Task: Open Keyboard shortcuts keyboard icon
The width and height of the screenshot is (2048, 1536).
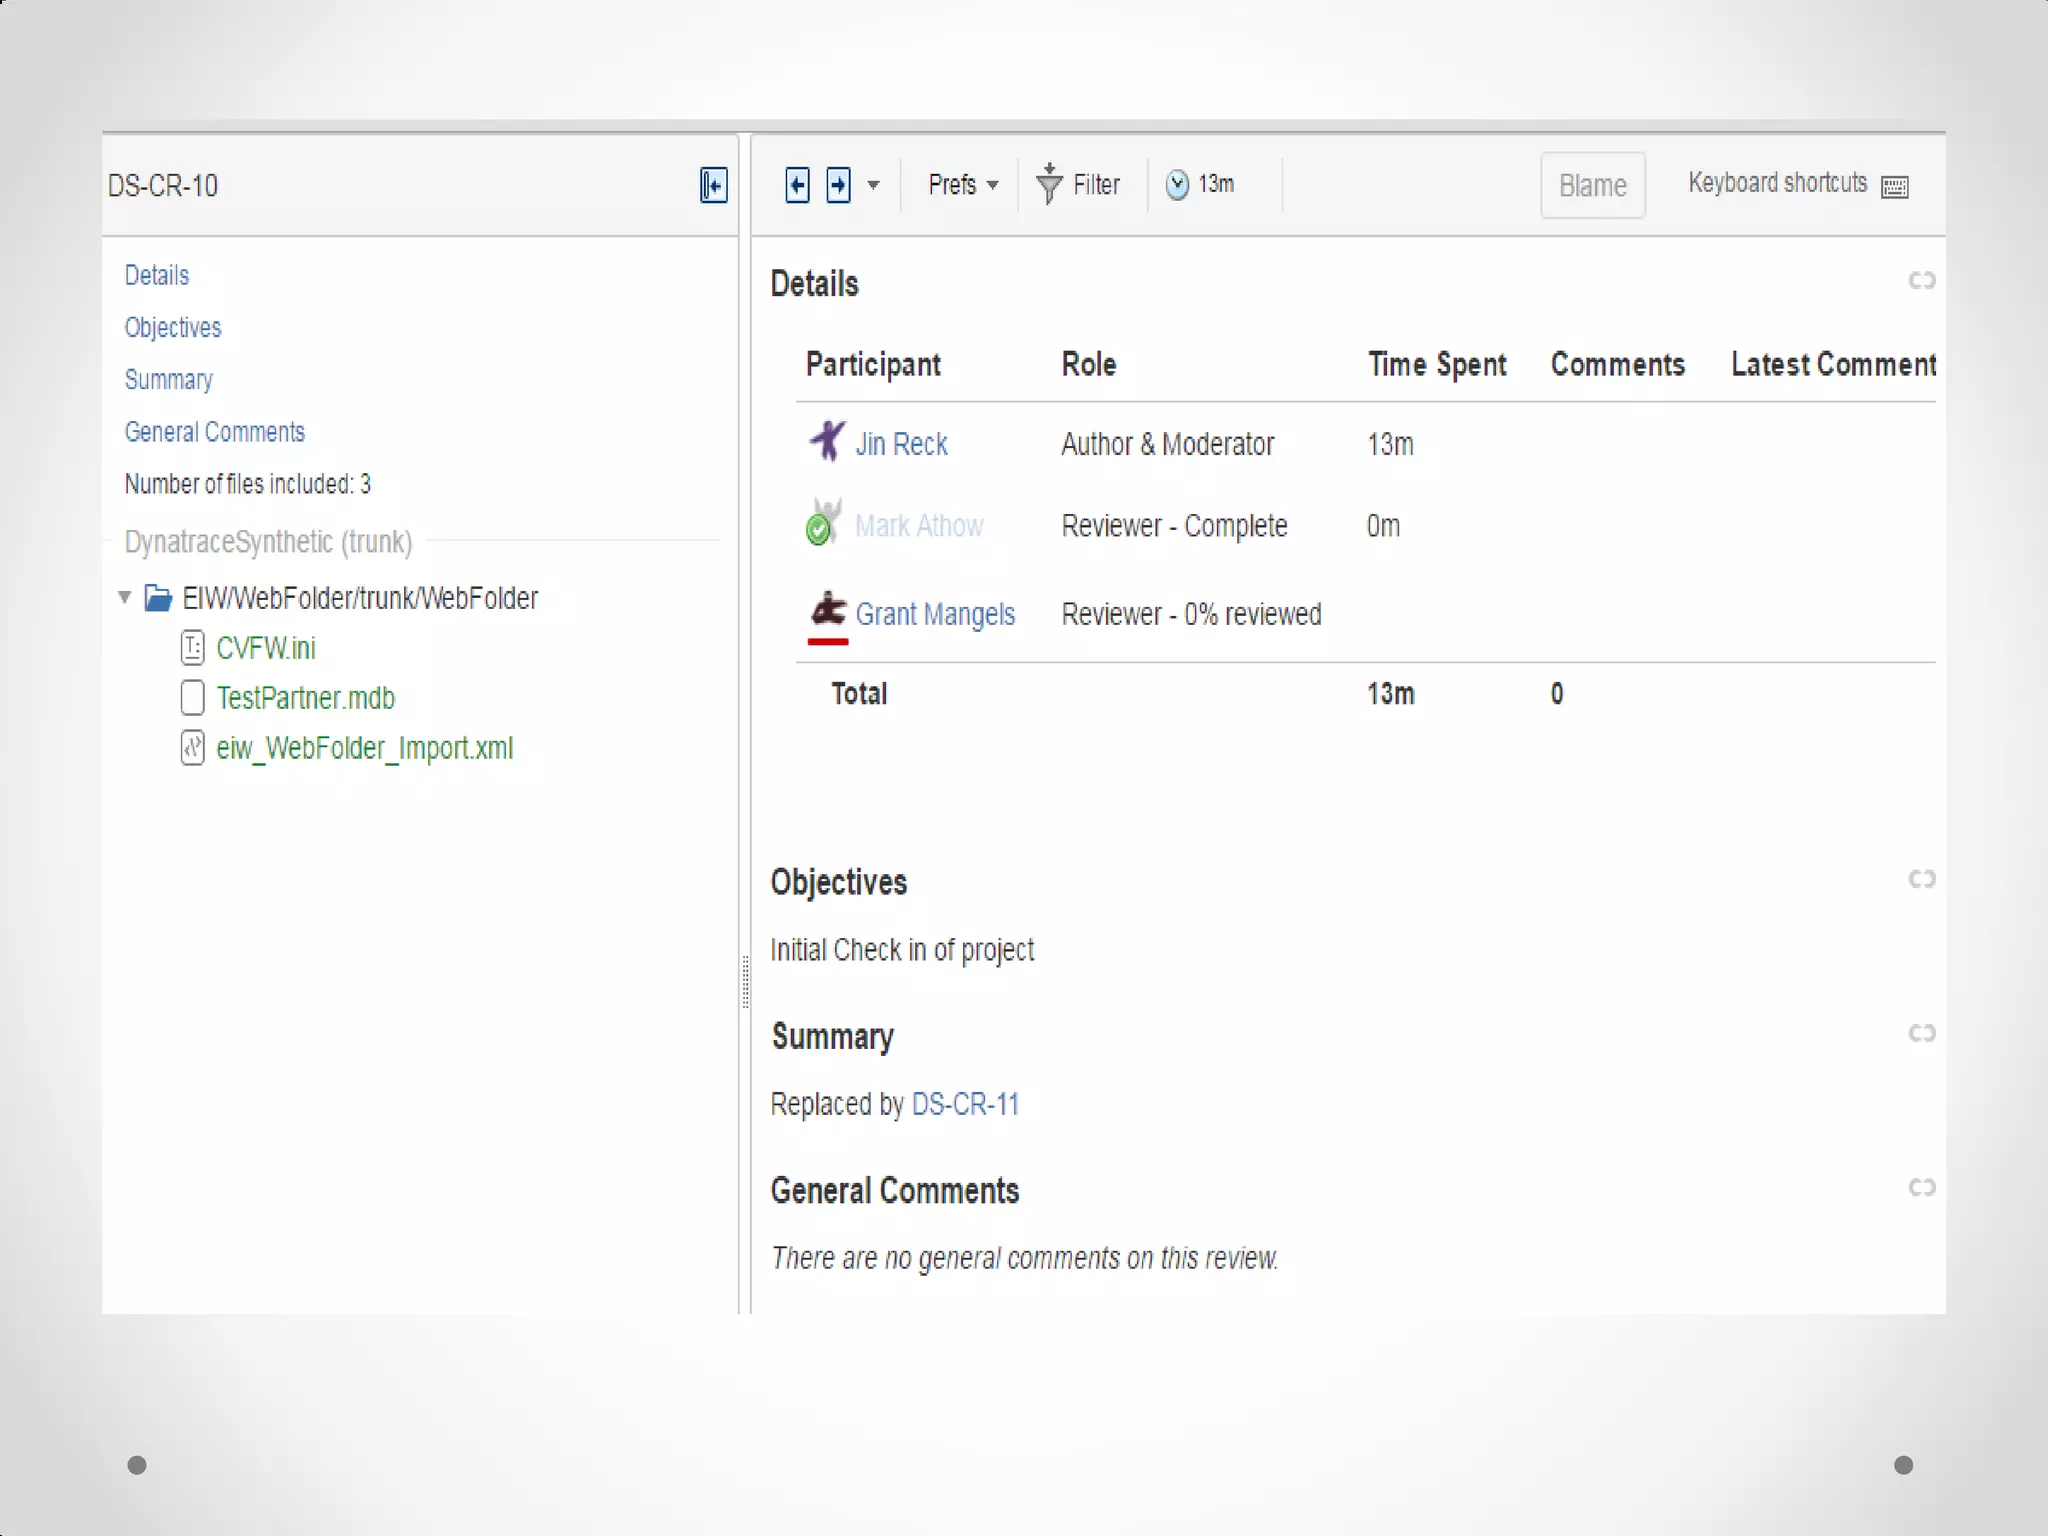Action: pyautogui.click(x=1894, y=187)
